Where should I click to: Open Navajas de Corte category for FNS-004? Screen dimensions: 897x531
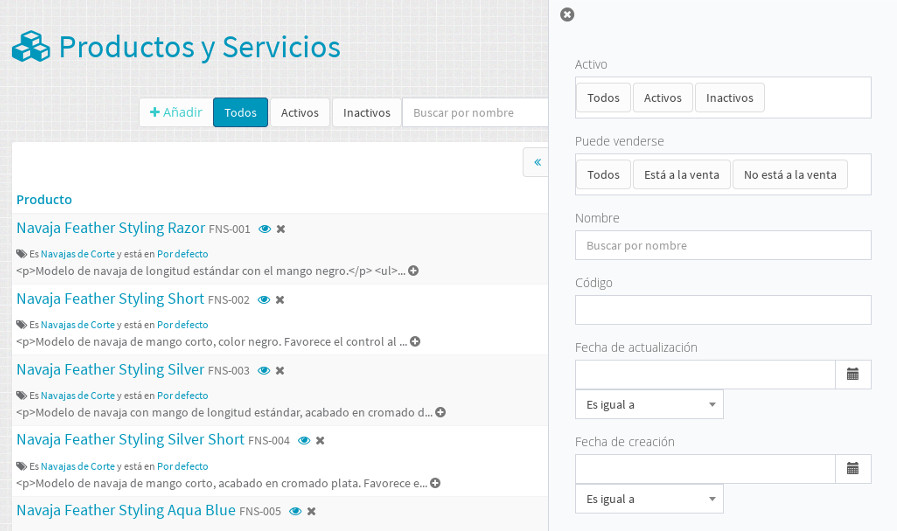[78, 467]
